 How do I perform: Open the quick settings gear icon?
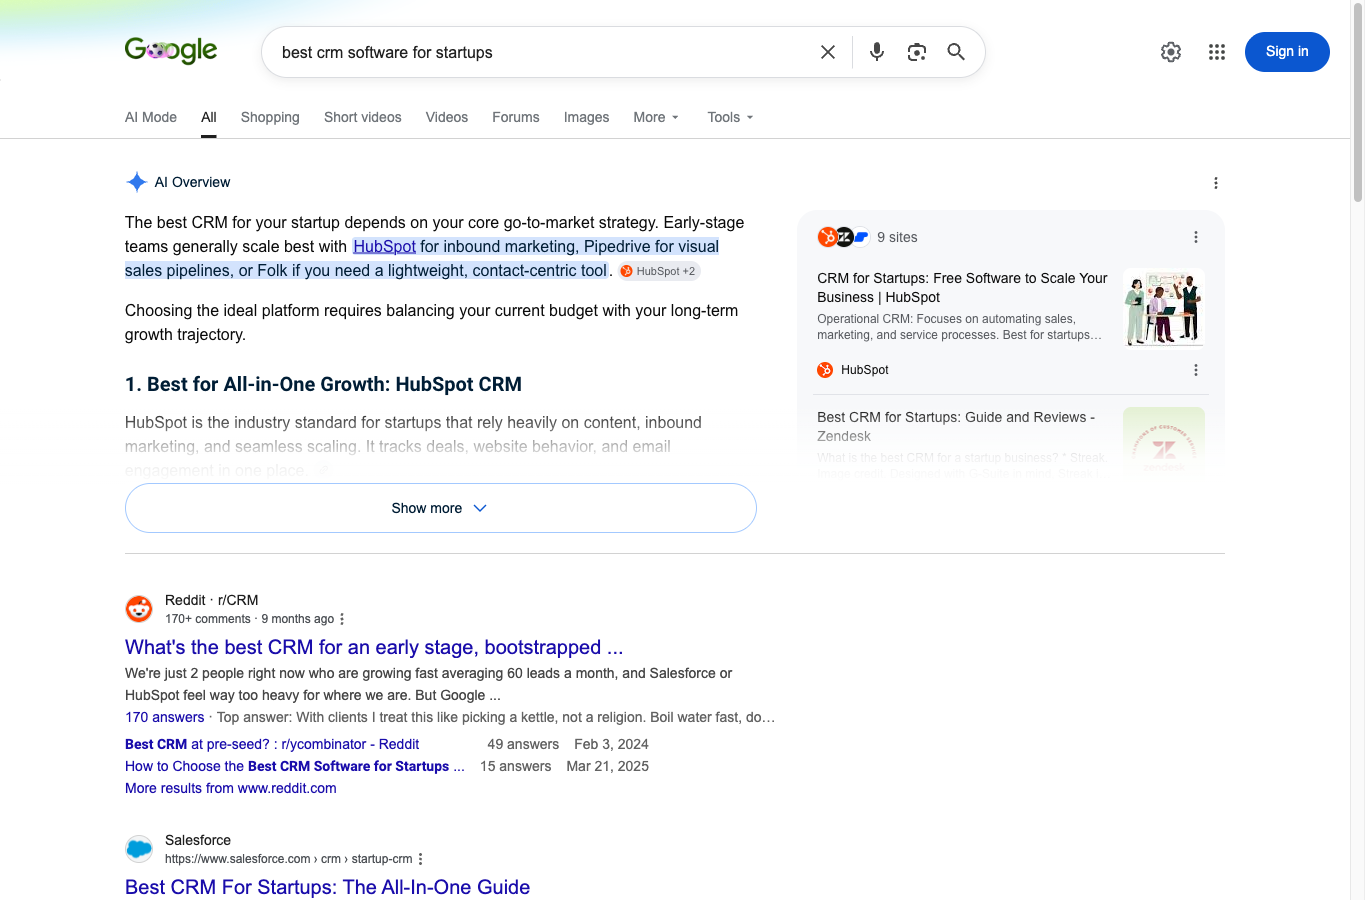point(1171,52)
